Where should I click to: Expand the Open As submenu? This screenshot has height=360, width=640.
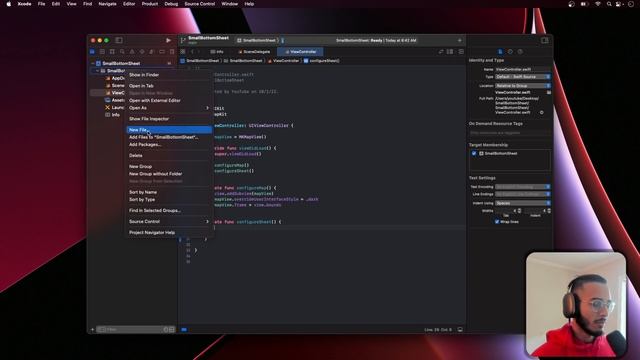click(x=169, y=108)
